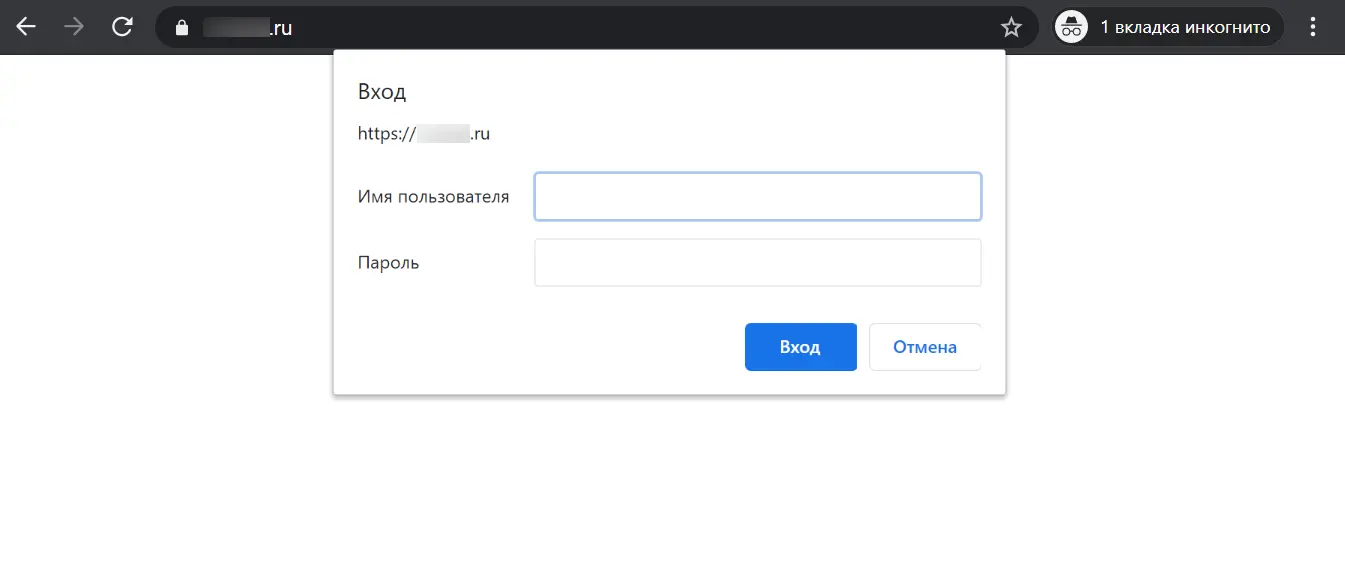Click the "Имя пользователя" input field

coord(757,197)
